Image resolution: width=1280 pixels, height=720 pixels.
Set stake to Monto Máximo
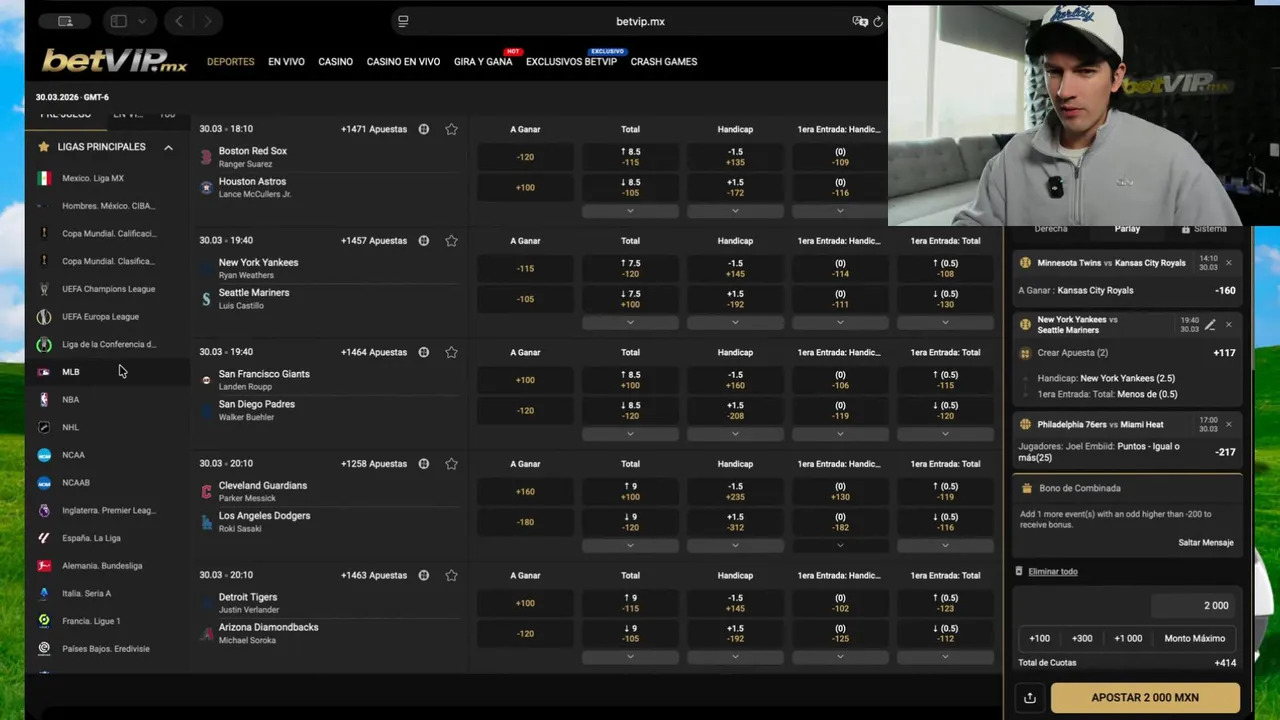click(1194, 638)
